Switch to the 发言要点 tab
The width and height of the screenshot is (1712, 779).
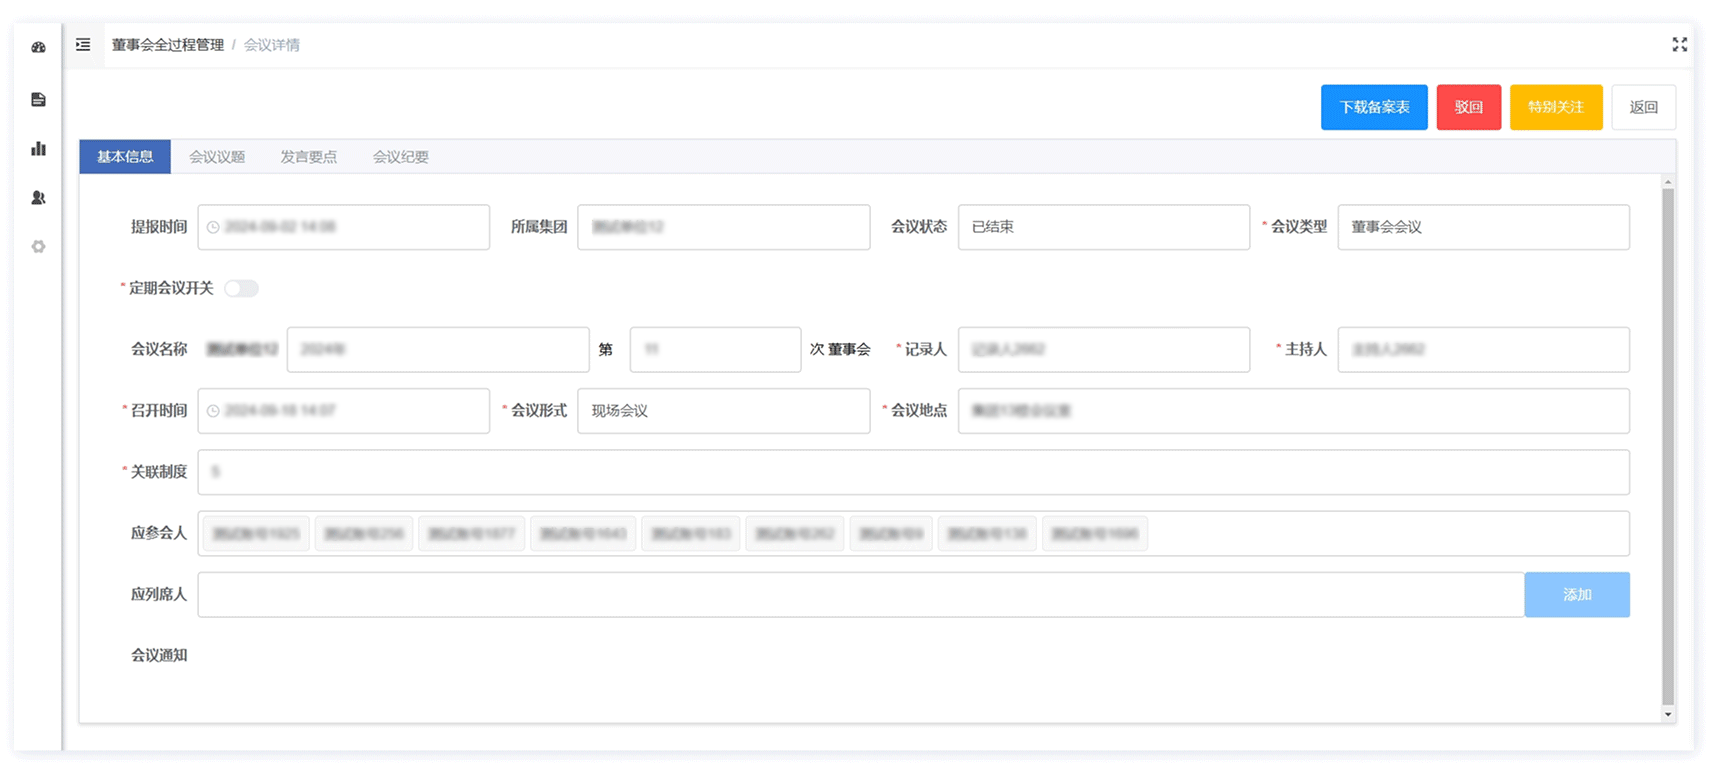pyautogui.click(x=309, y=157)
